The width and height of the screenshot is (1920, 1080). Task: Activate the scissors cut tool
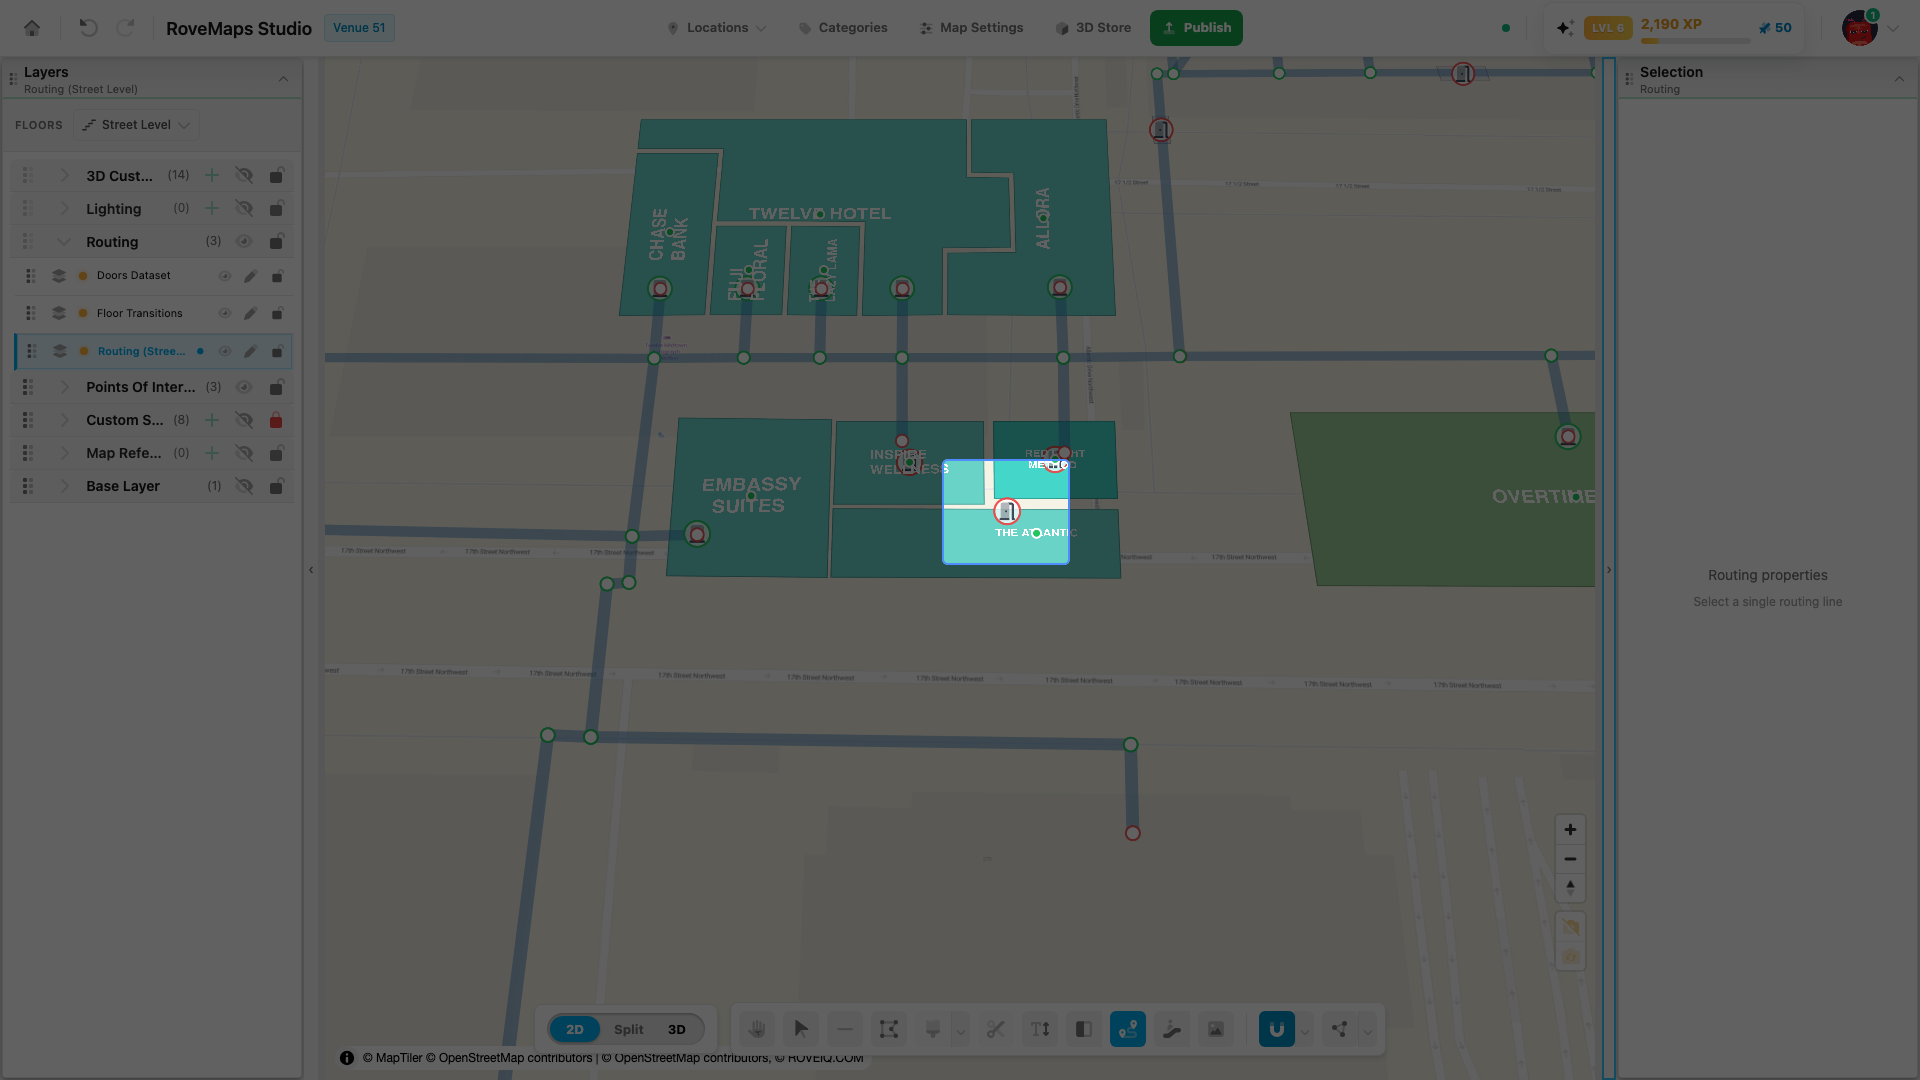[x=995, y=1029]
